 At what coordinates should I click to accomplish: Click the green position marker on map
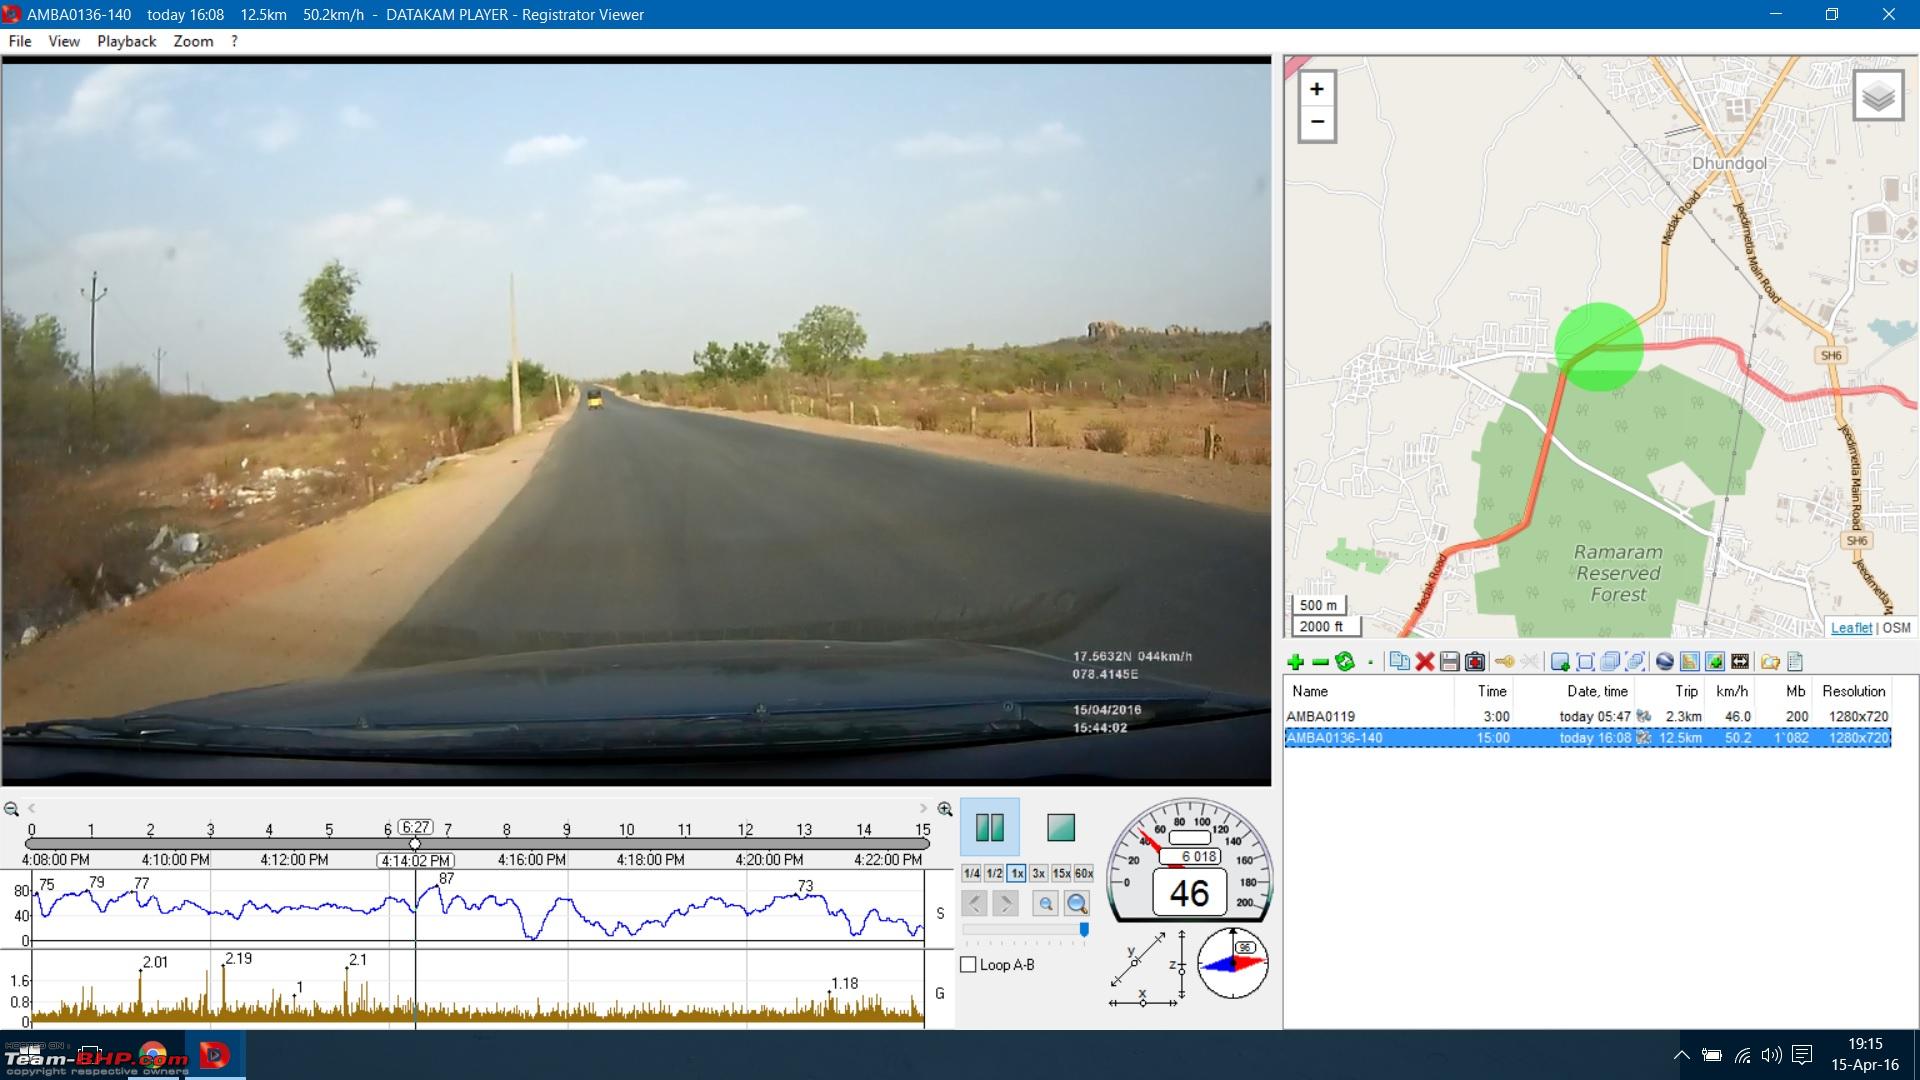pos(1599,347)
